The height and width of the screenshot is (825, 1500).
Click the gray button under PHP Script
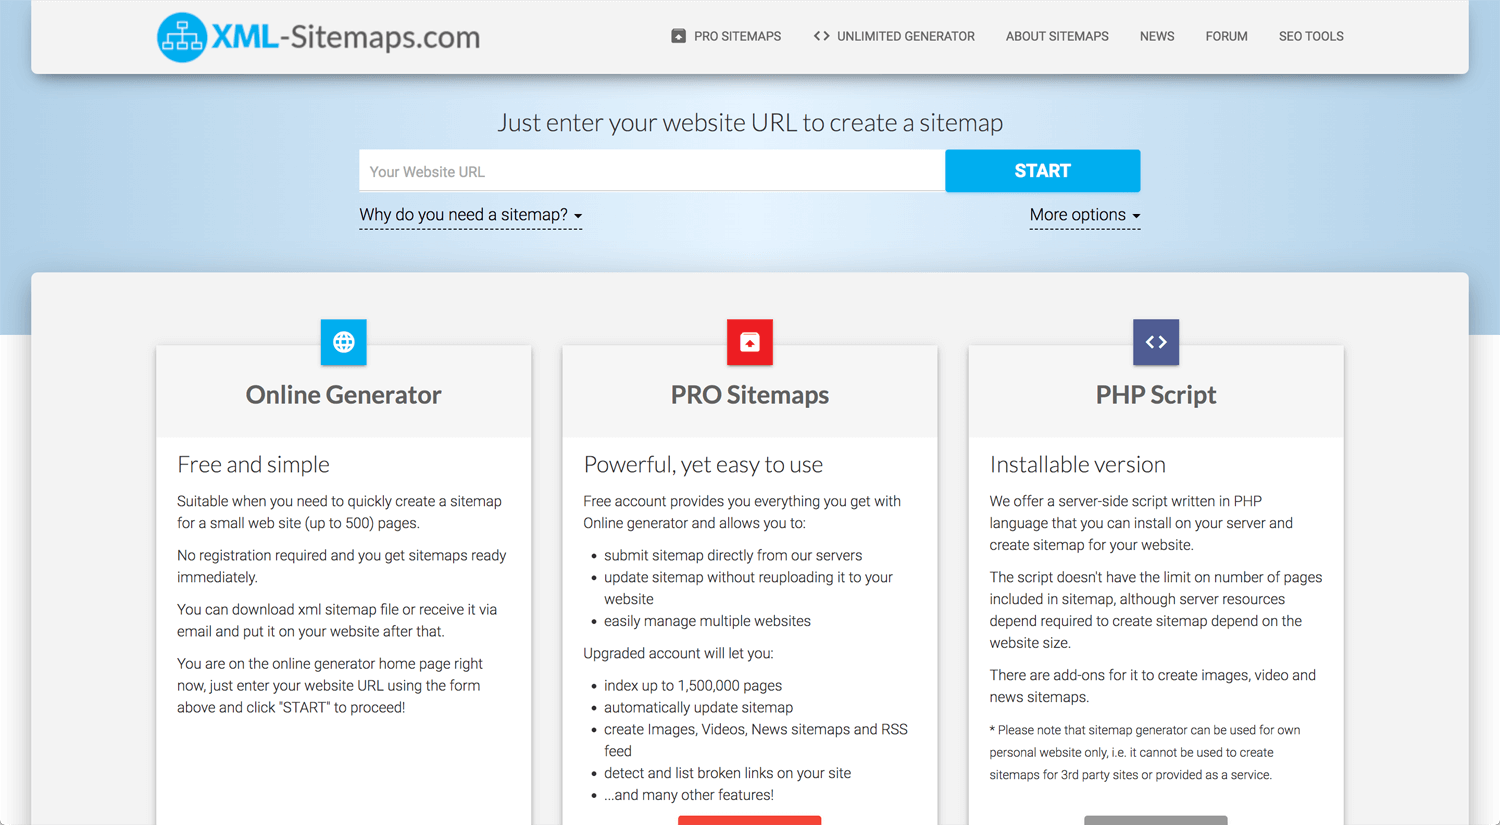[1155, 820]
